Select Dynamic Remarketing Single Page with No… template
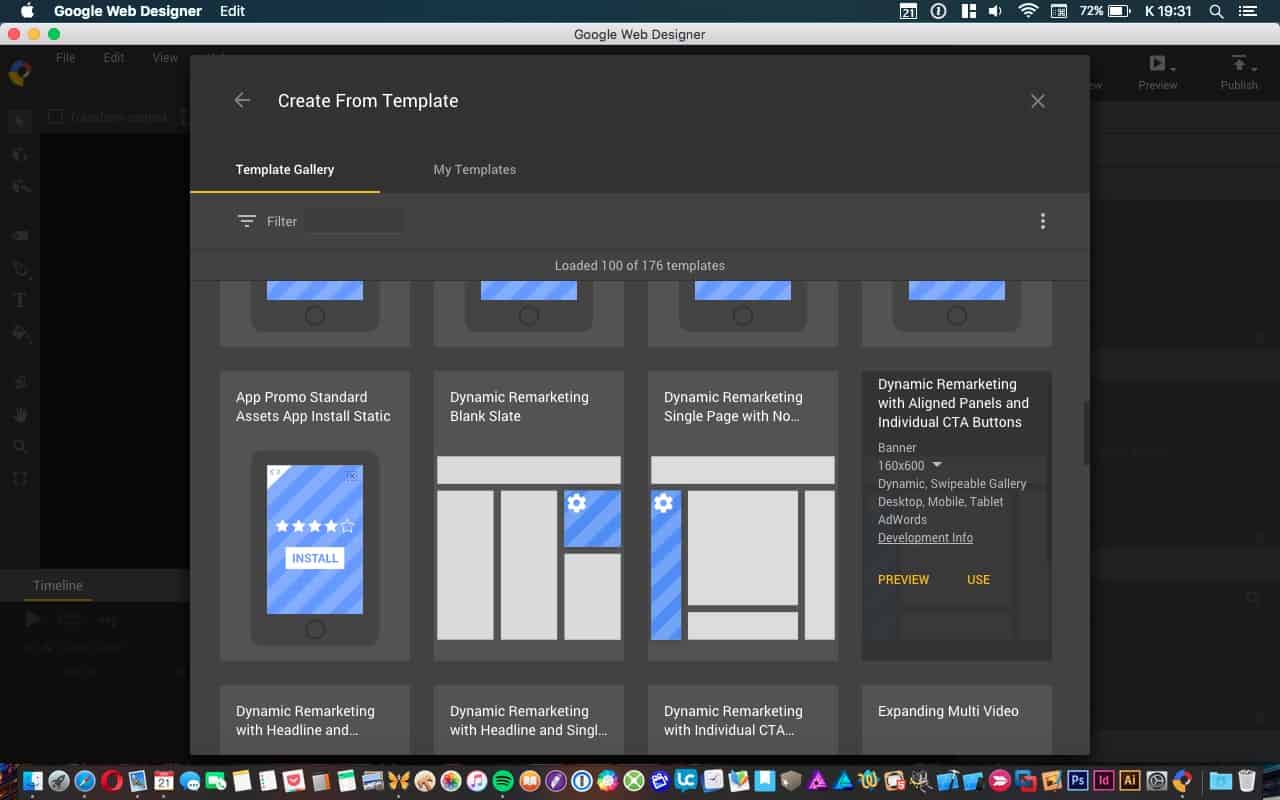This screenshot has height=800, width=1280. 743,516
